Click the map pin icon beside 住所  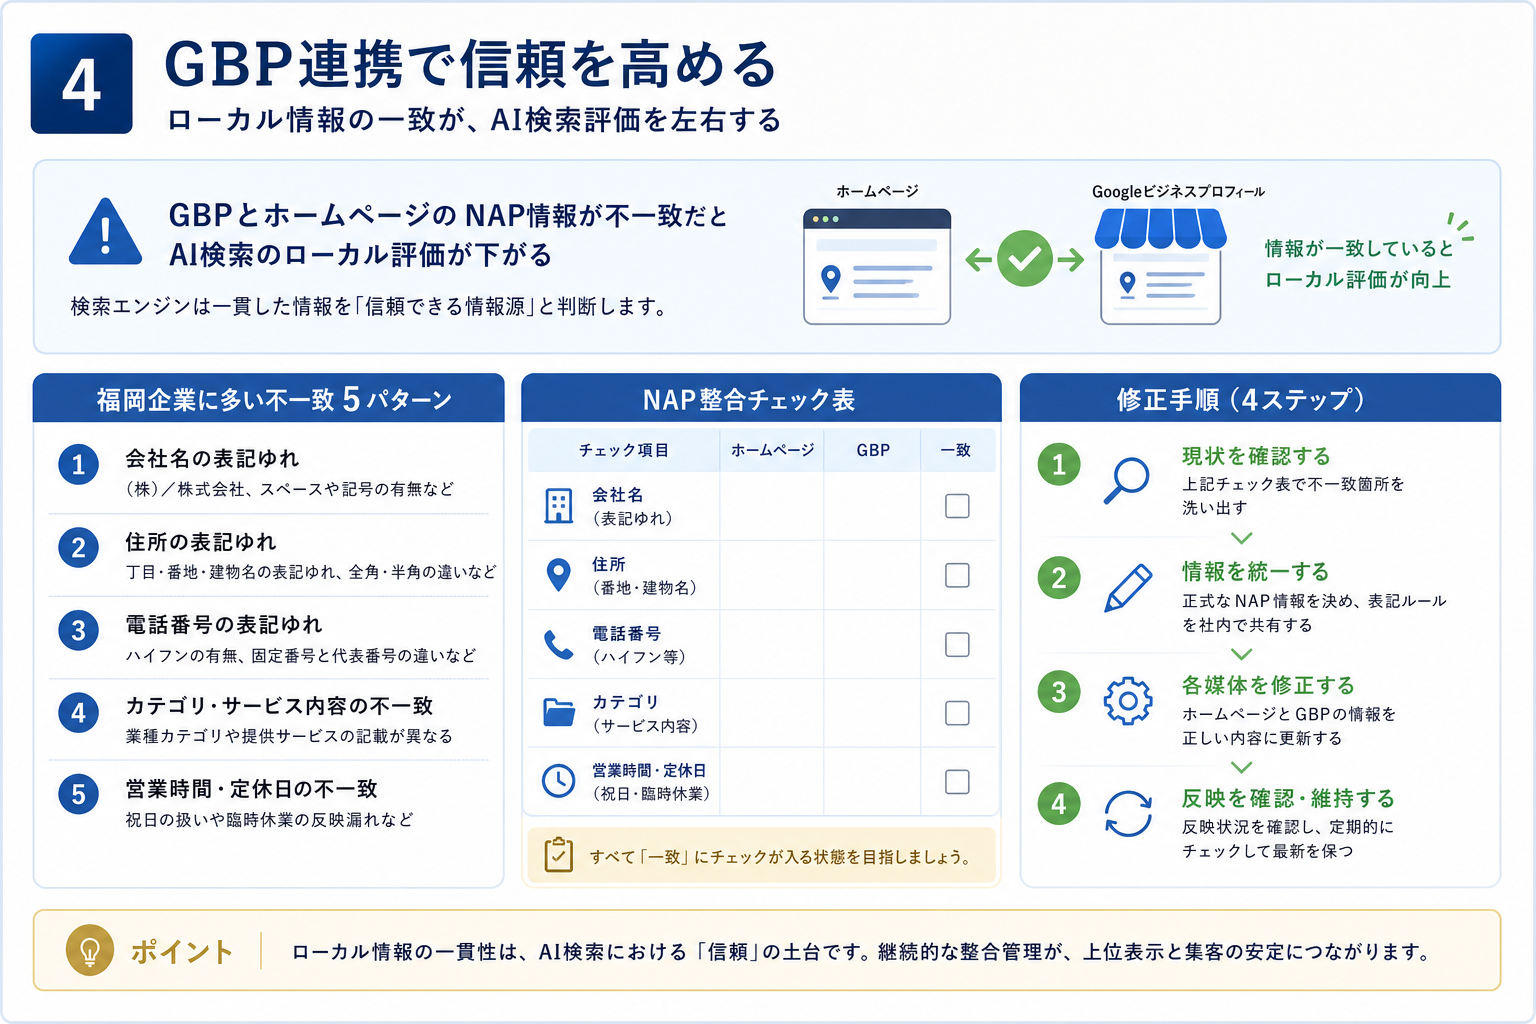pyautogui.click(x=558, y=575)
